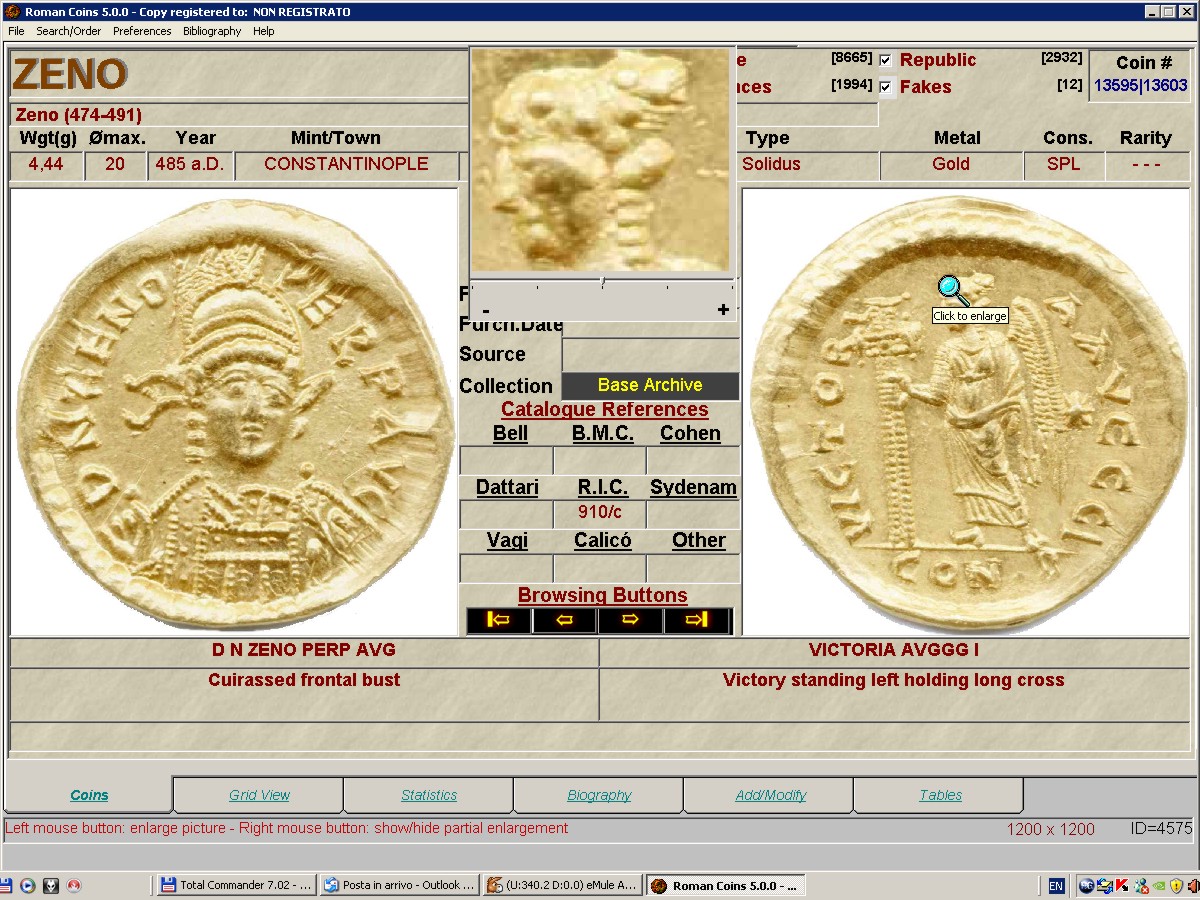
Task: Click the Collection field showing Base Archive
Action: [650, 385]
